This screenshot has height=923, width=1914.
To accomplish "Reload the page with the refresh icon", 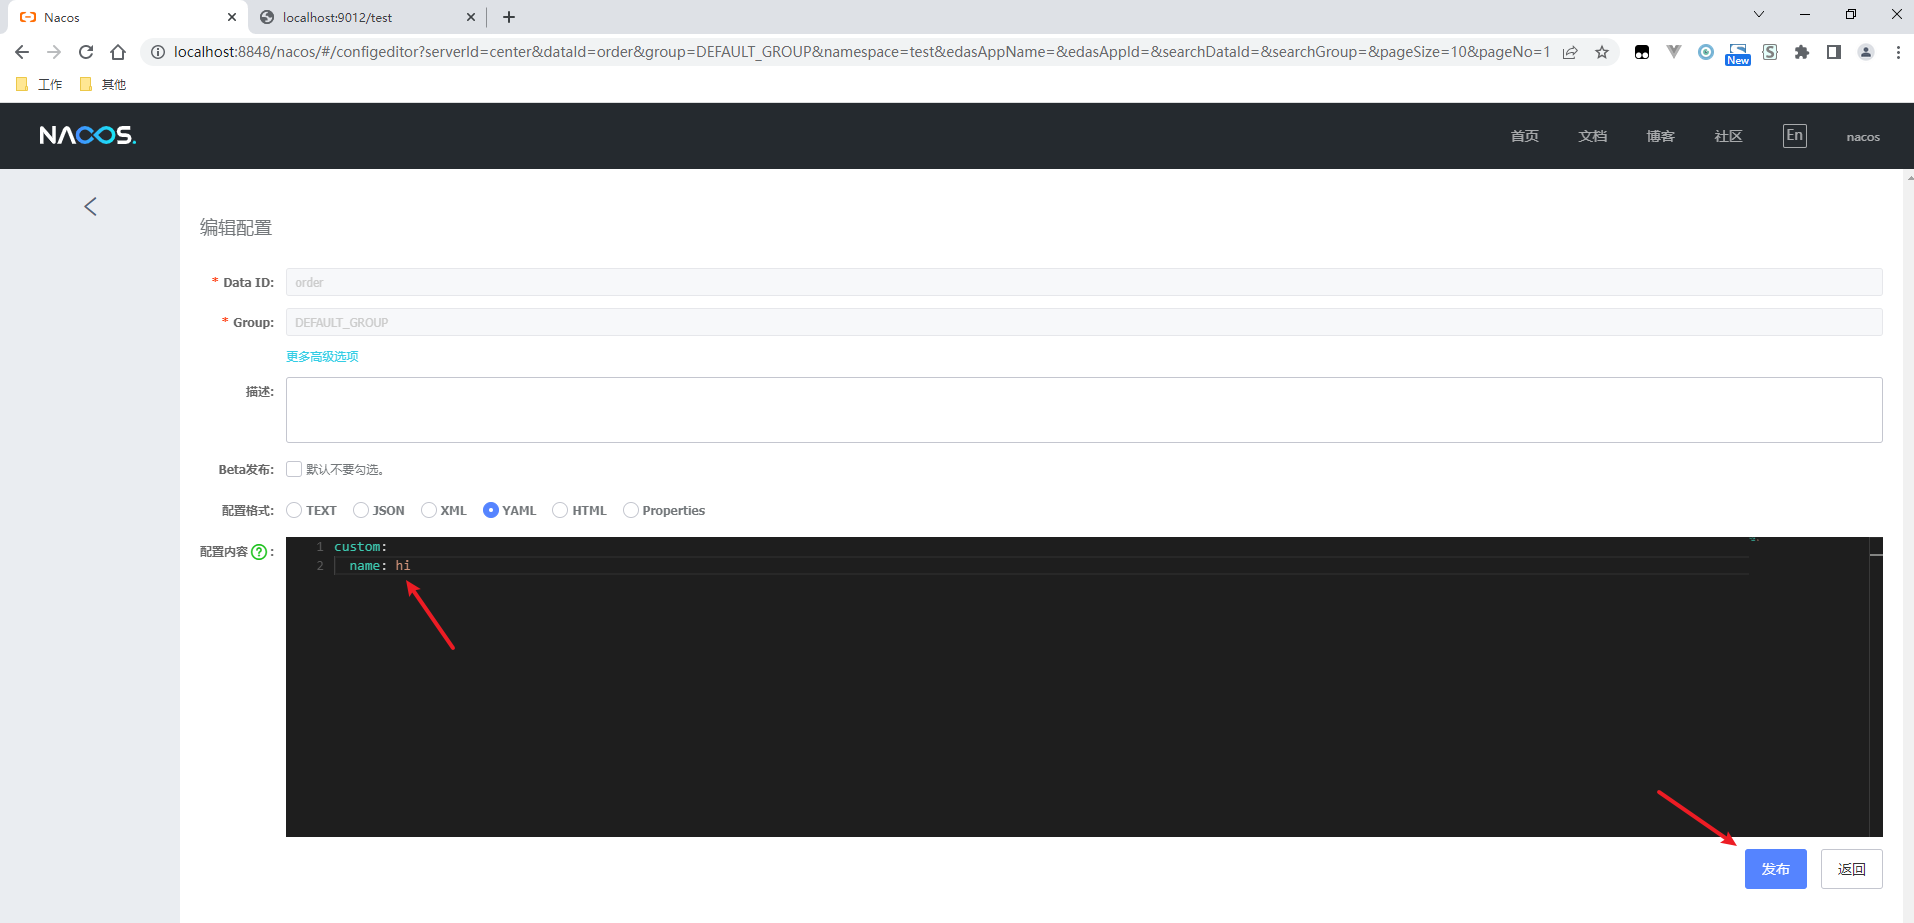I will click(x=86, y=51).
